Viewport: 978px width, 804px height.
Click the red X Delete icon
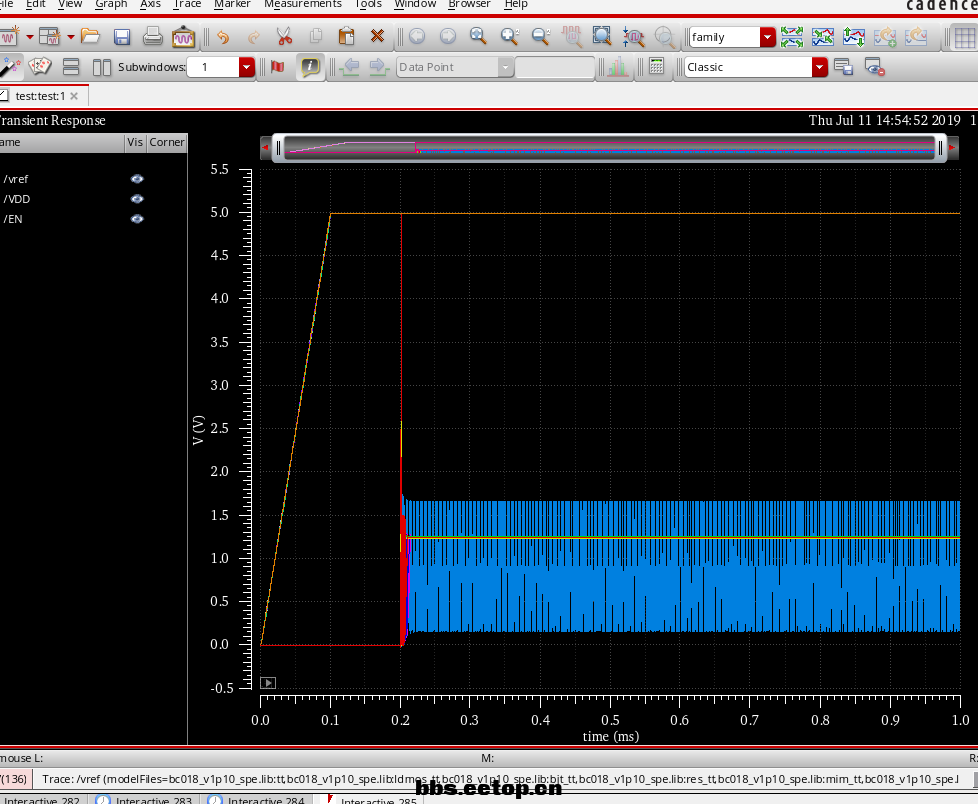click(377, 37)
